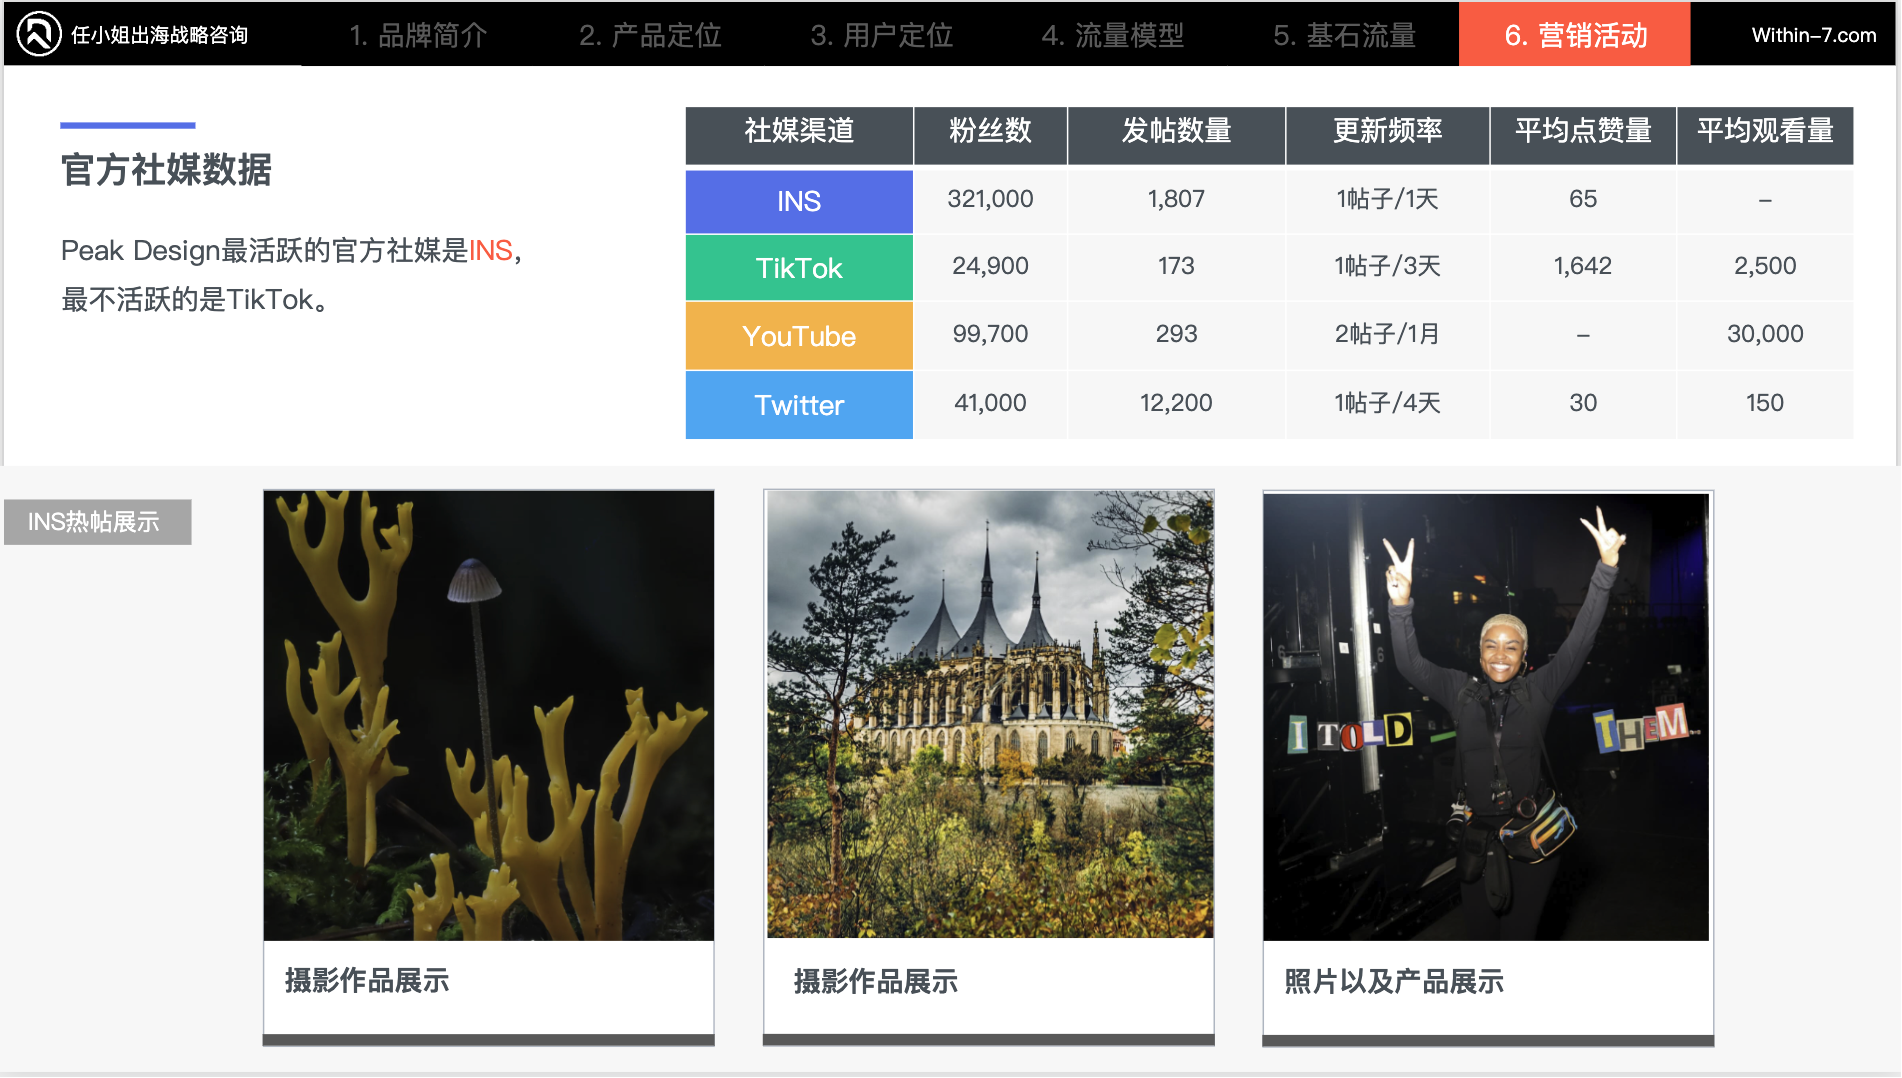Click the blue underline above 官方社媒数据
Screen dimensions: 1902x1078
[128, 126]
